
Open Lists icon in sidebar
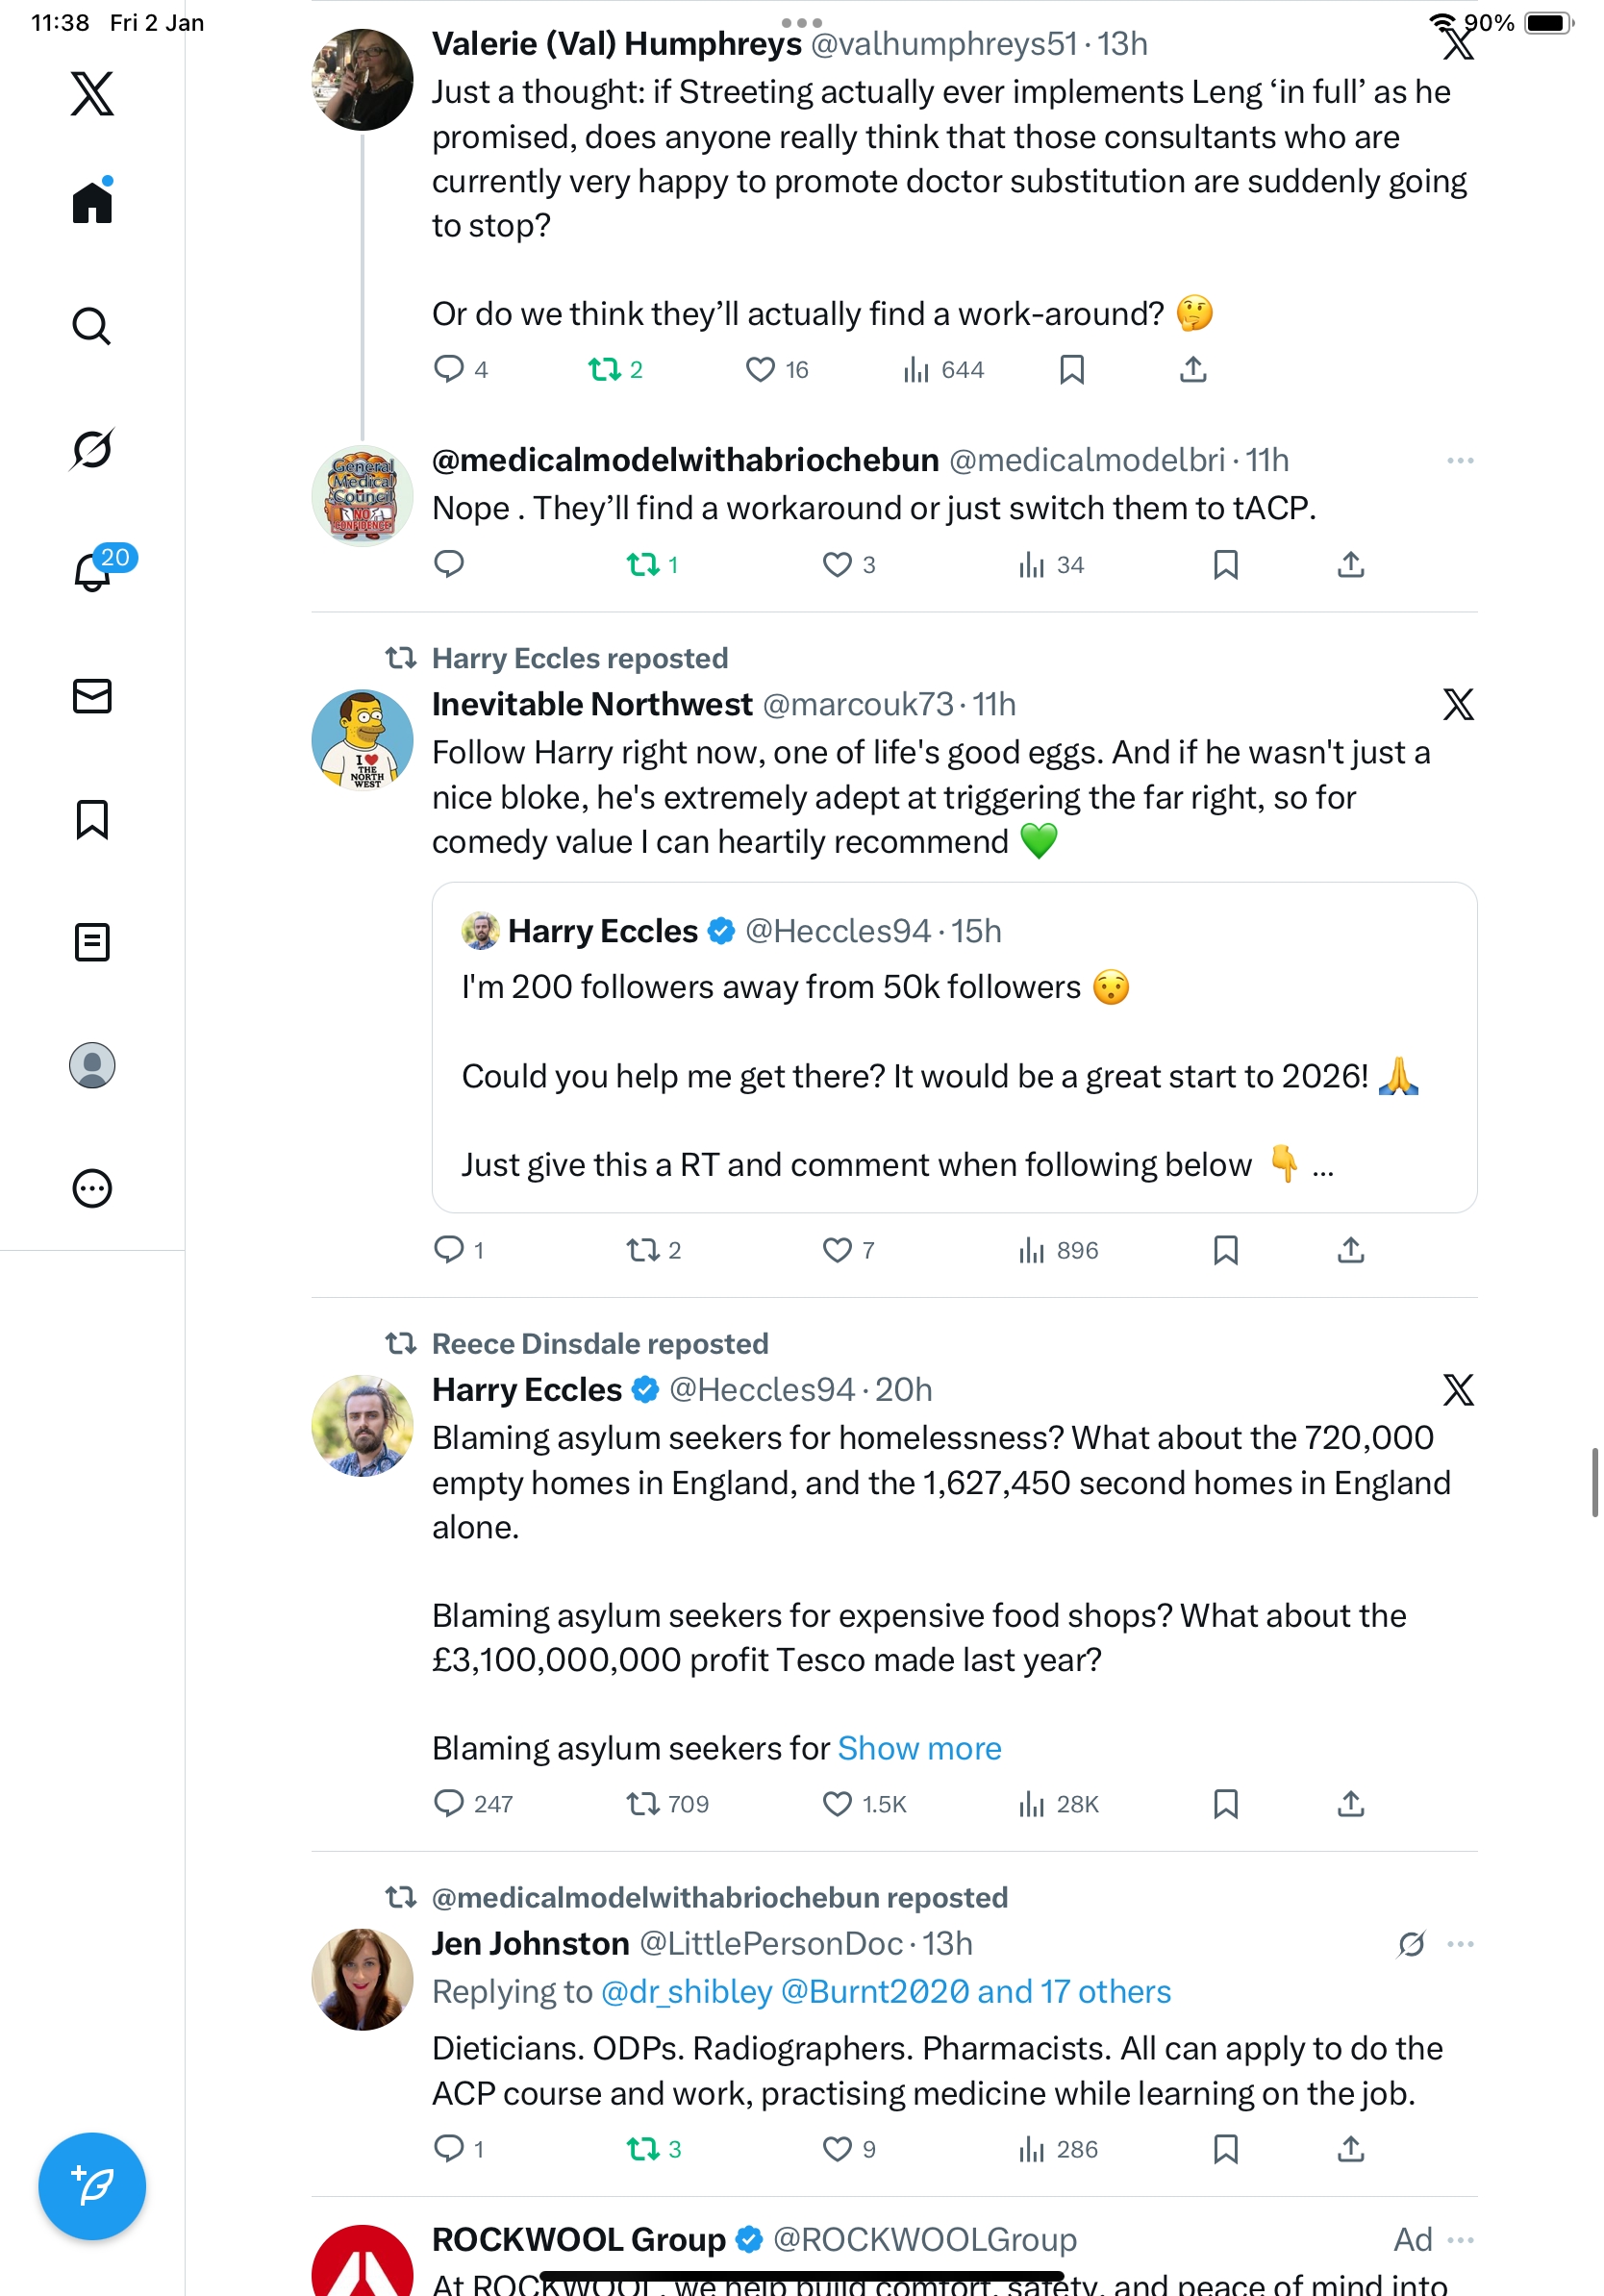[92, 942]
